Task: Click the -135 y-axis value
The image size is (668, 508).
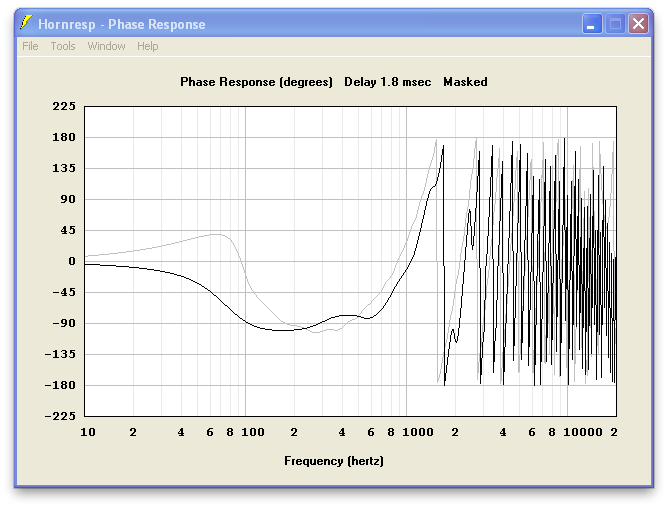Action: [x=60, y=354]
